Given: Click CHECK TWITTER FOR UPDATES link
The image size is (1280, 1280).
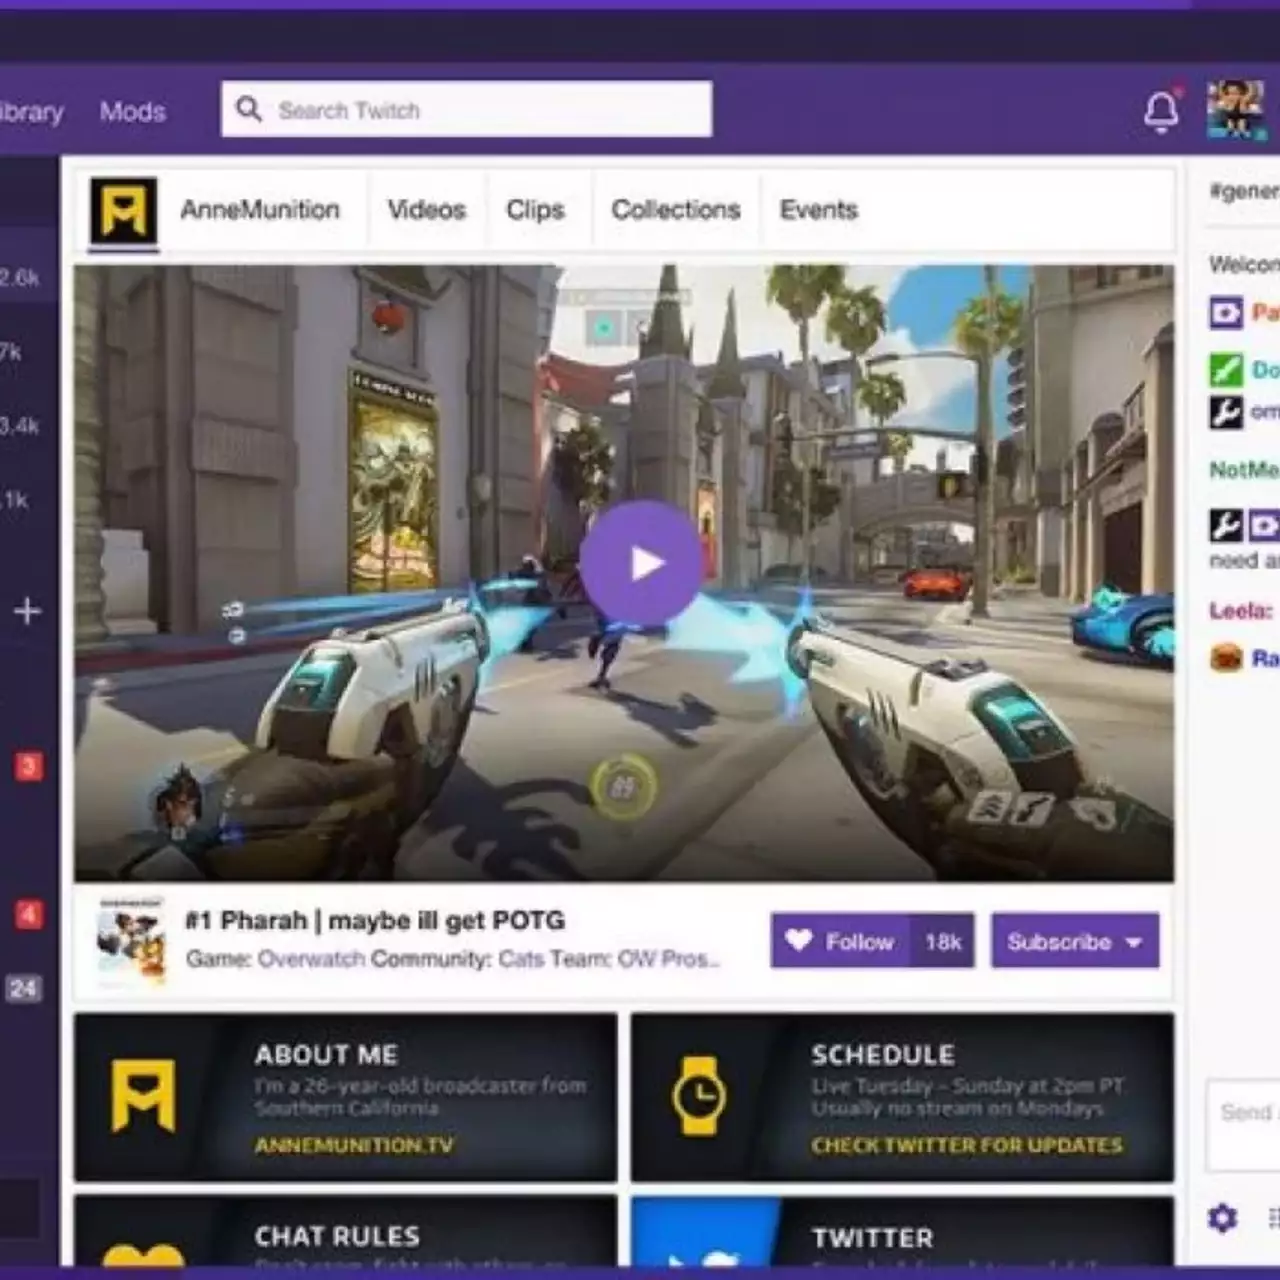Looking at the screenshot, I should coord(967,1145).
